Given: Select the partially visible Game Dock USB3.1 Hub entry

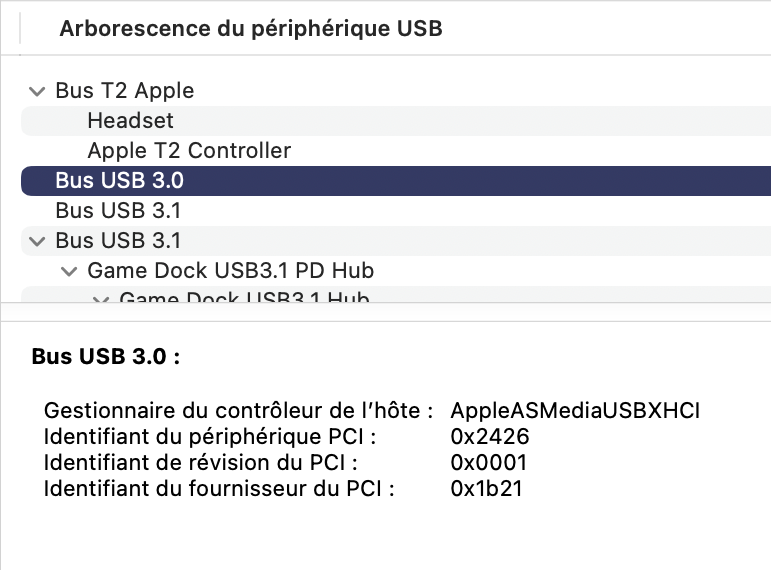Looking at the screenshot, I should [244, 297].
